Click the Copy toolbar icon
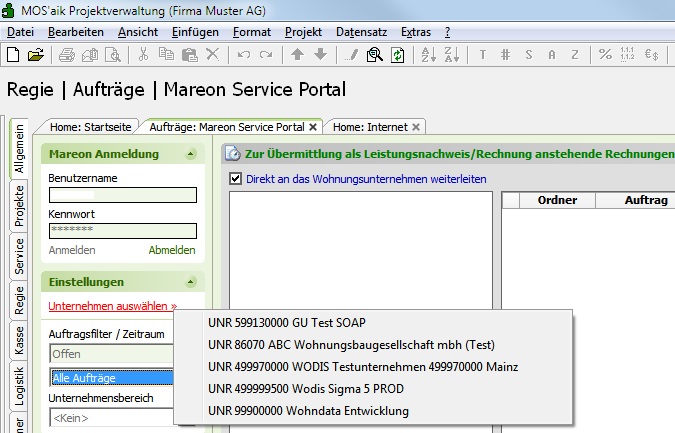The image size is (675, 433). pyautogui.click(x=166, y=55)
